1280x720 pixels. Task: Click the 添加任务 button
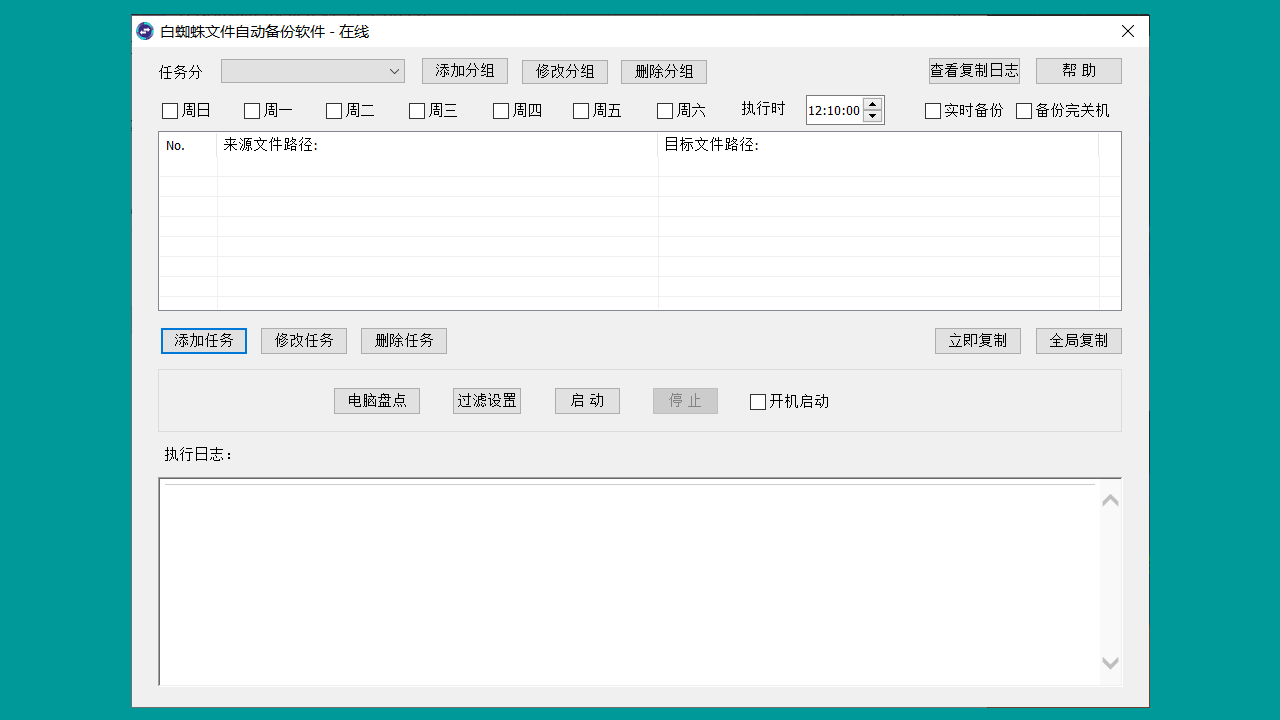pos(204,341)
